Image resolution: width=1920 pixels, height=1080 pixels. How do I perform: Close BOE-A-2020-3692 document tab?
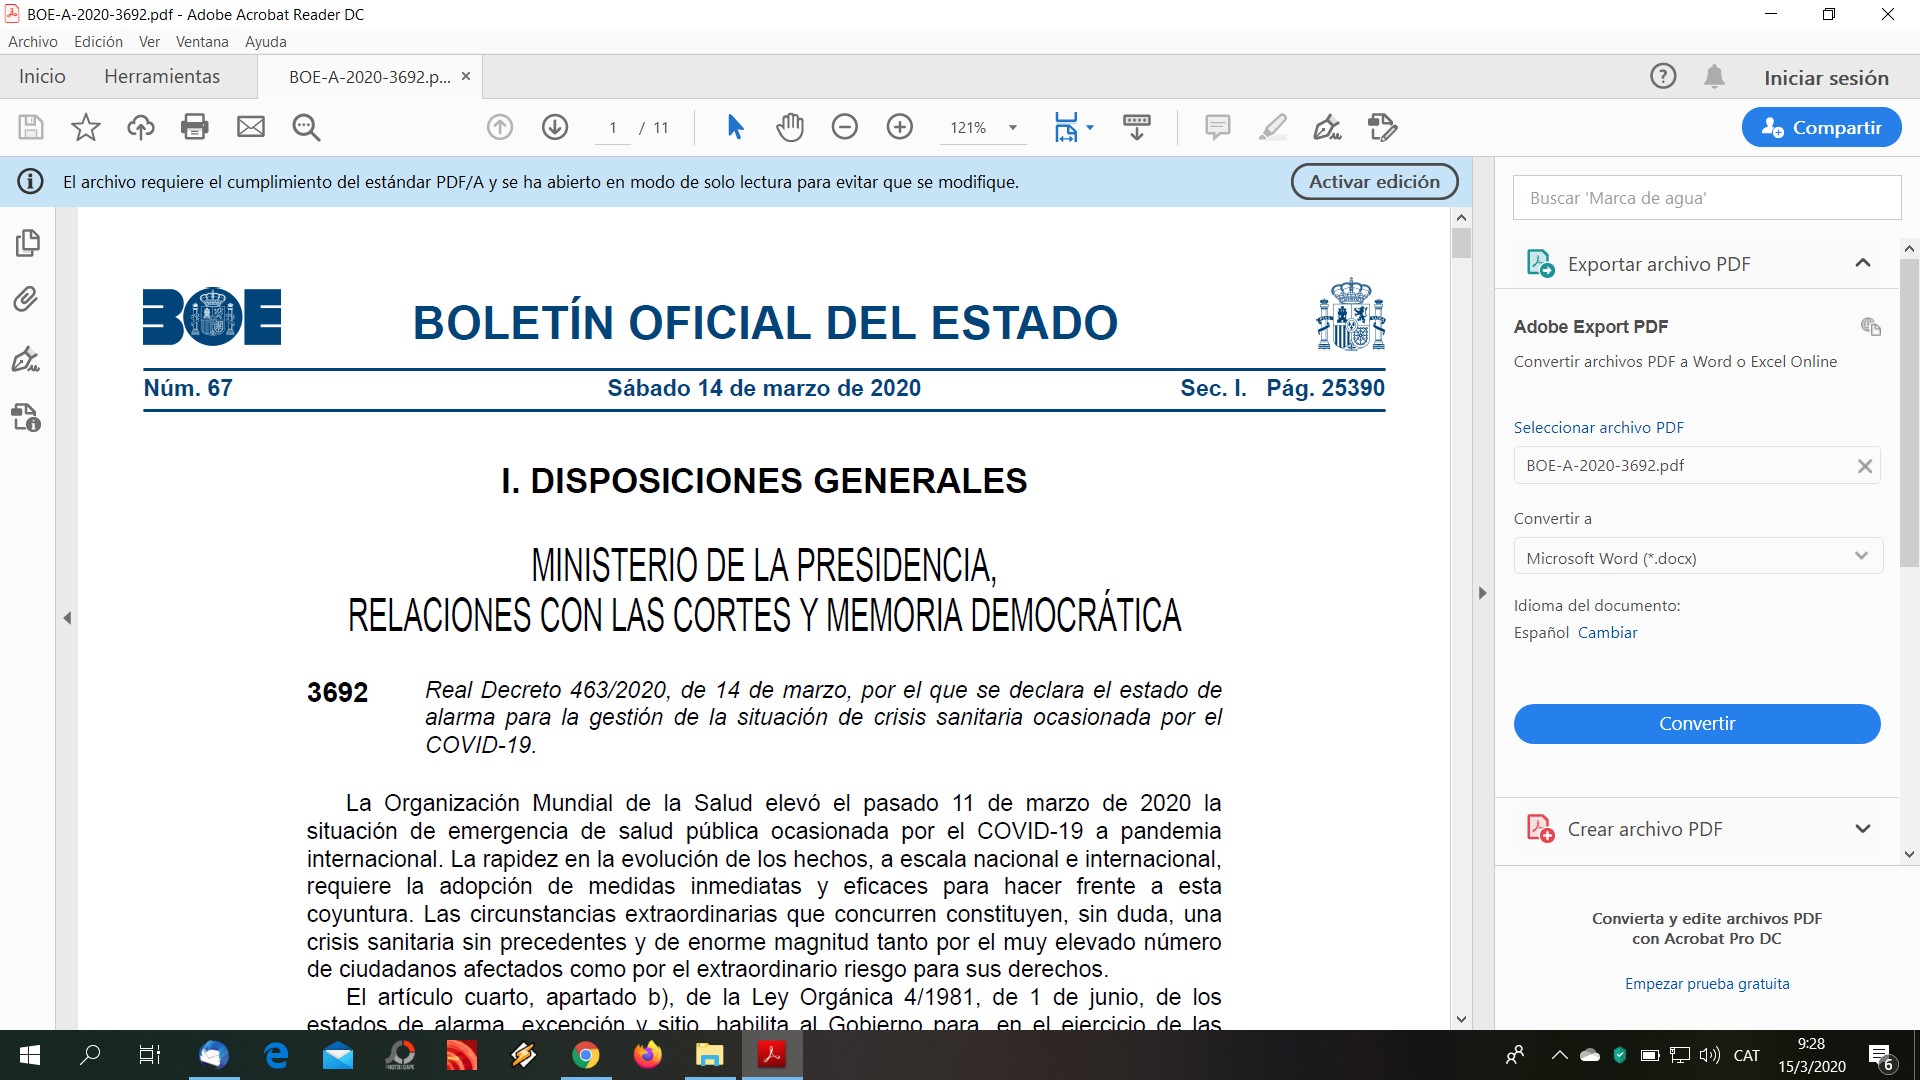[x=466, y=77]
